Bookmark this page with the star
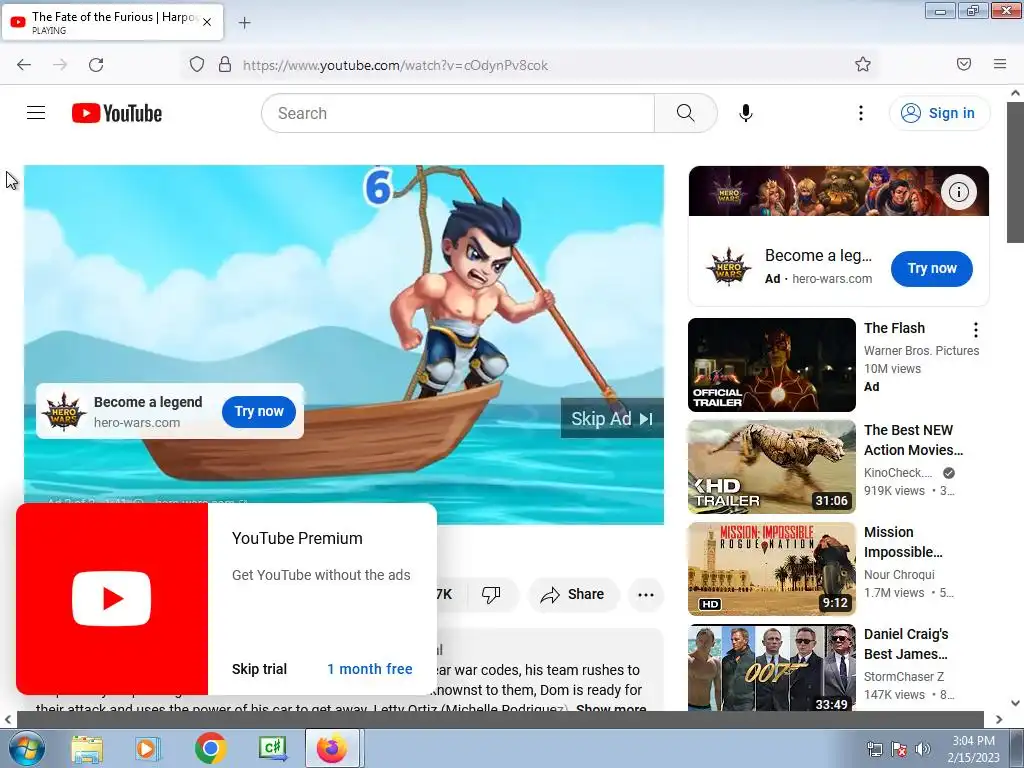Image resolution: width=1024 pixels, height=768 pixels. click(x=863, y=64)
